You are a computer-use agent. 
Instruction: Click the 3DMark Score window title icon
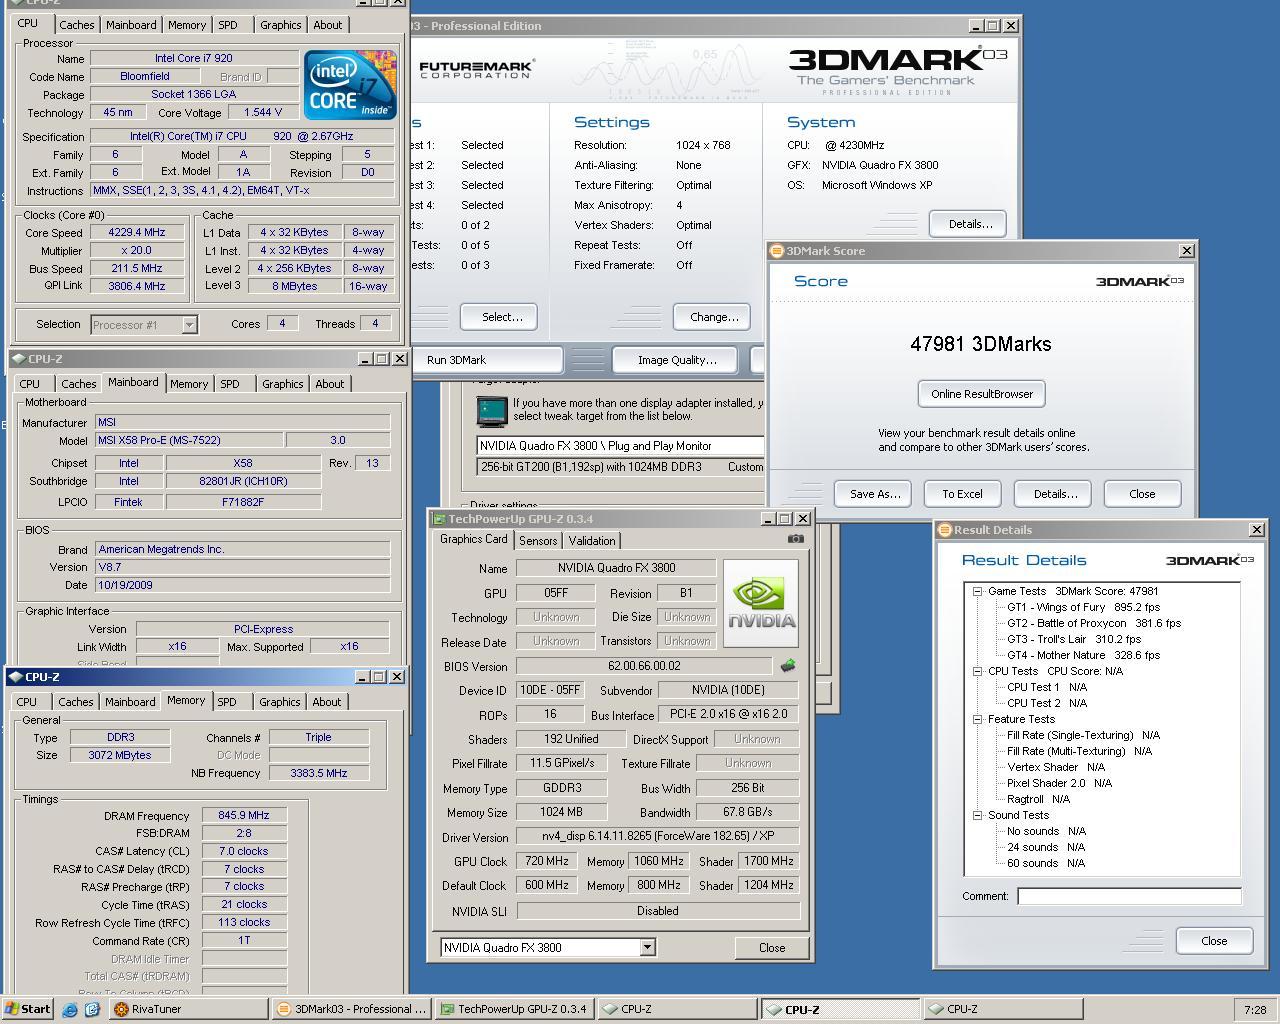coord(777,251)
